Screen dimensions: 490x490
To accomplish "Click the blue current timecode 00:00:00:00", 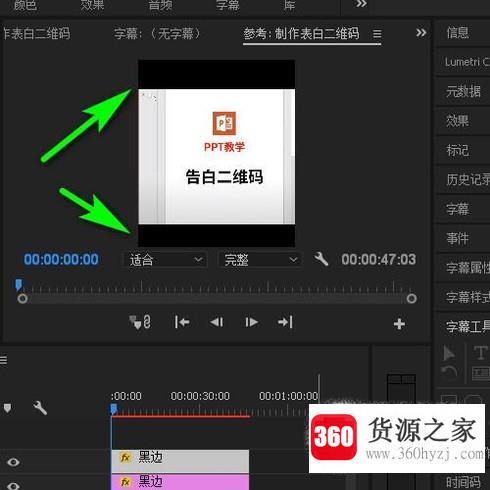I will (61, 259).
